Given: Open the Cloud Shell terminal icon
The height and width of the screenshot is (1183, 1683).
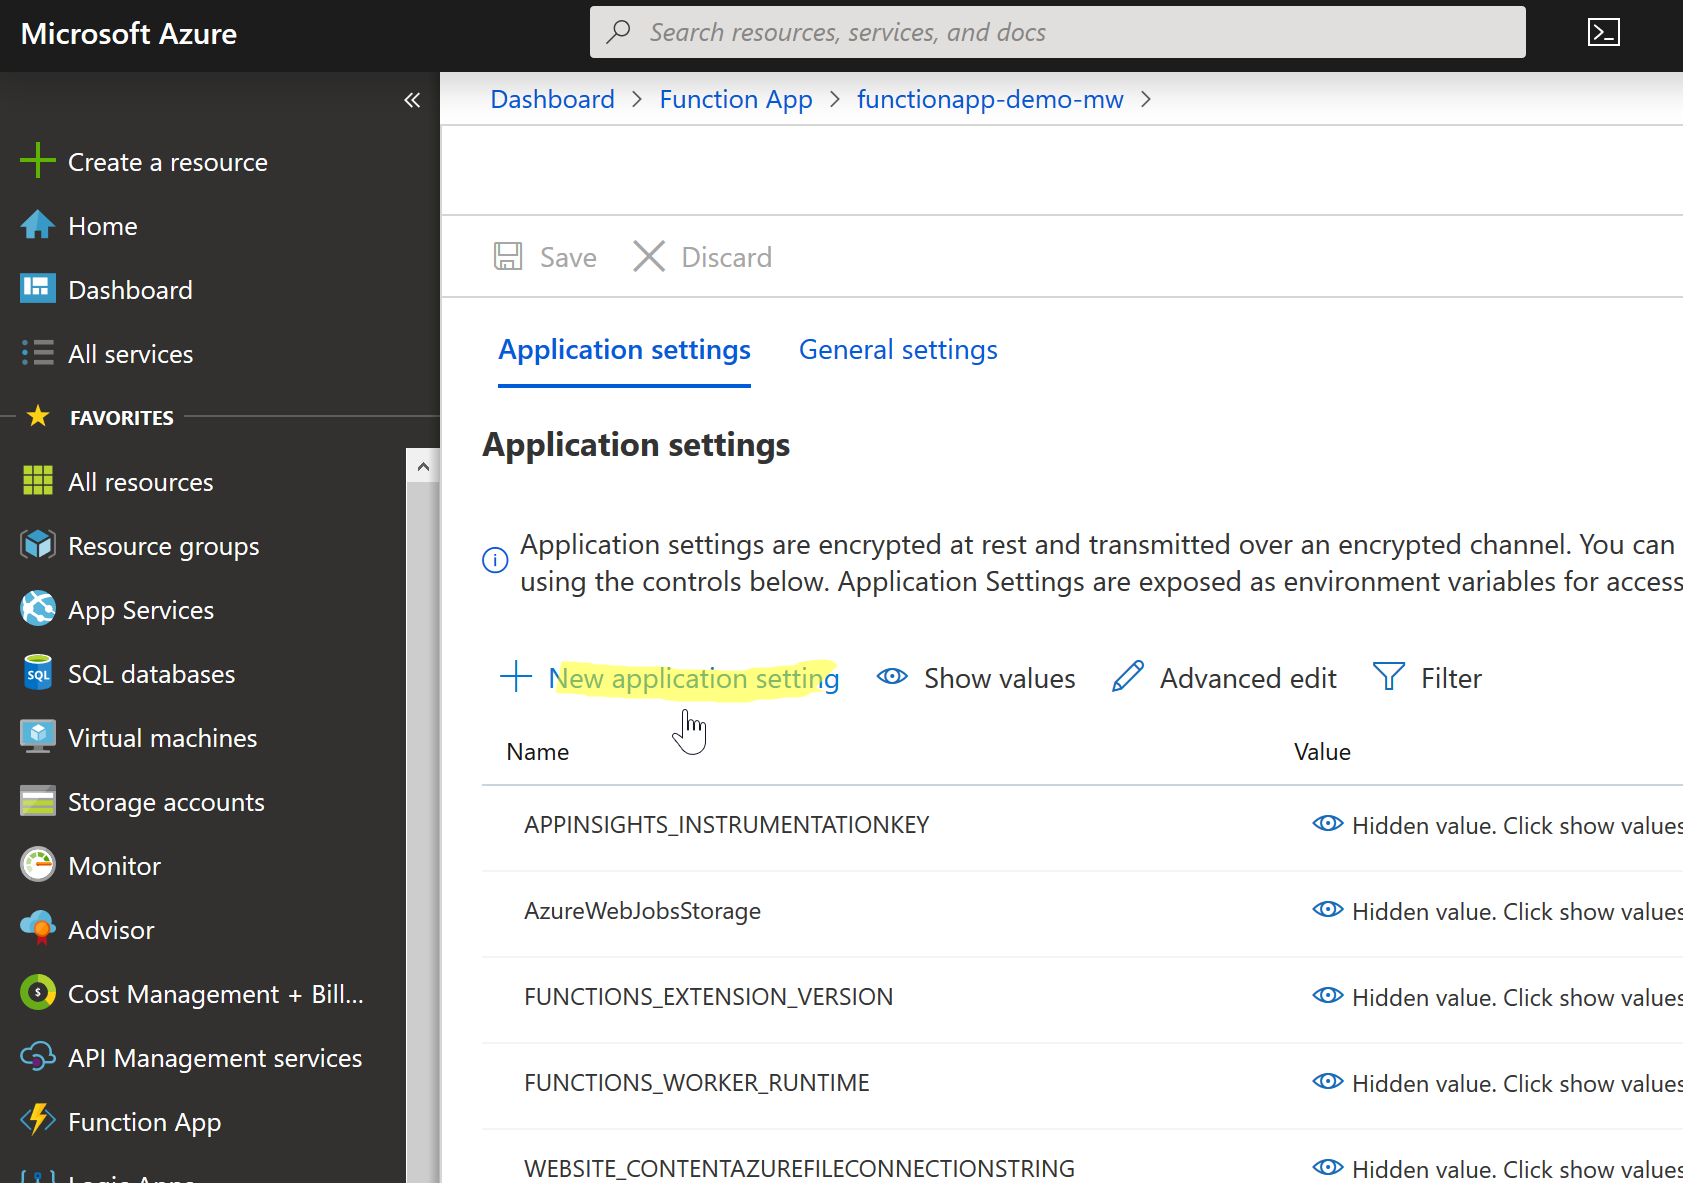Looking at the screenshot, I should pos(1604,32).
